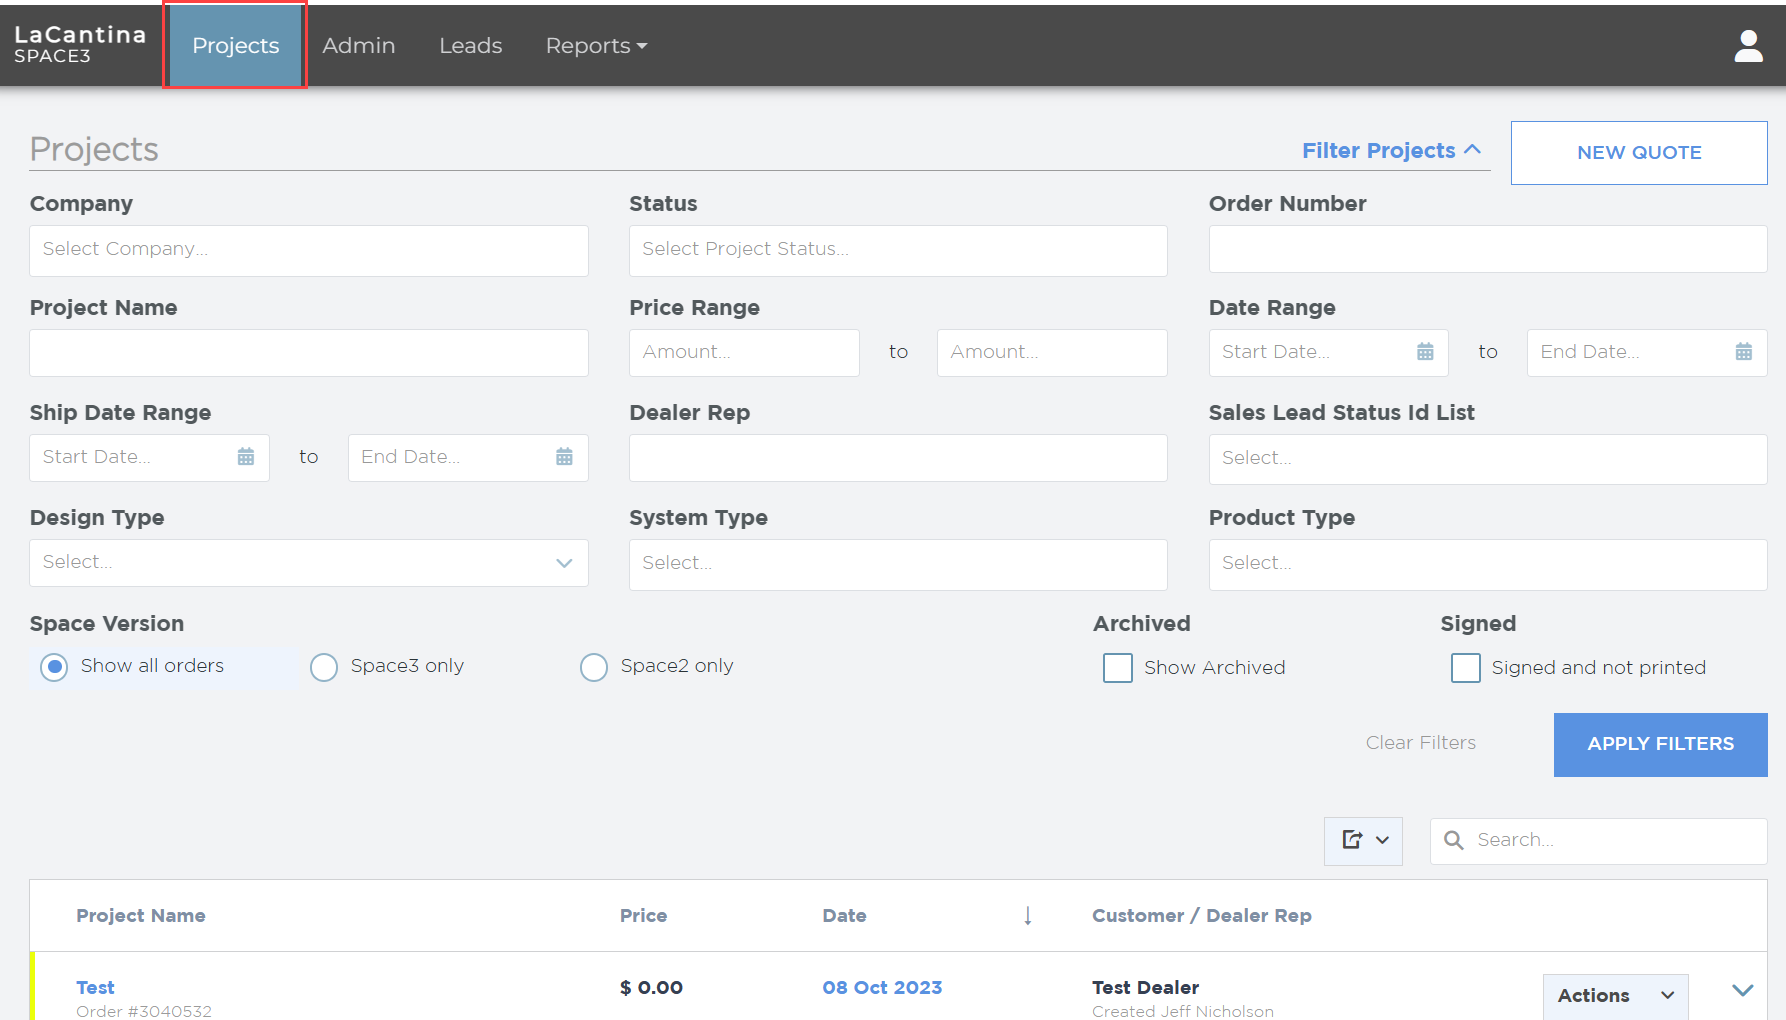Open the Test project link
Screen dimensions: 1786x1020
coord(96,988)
